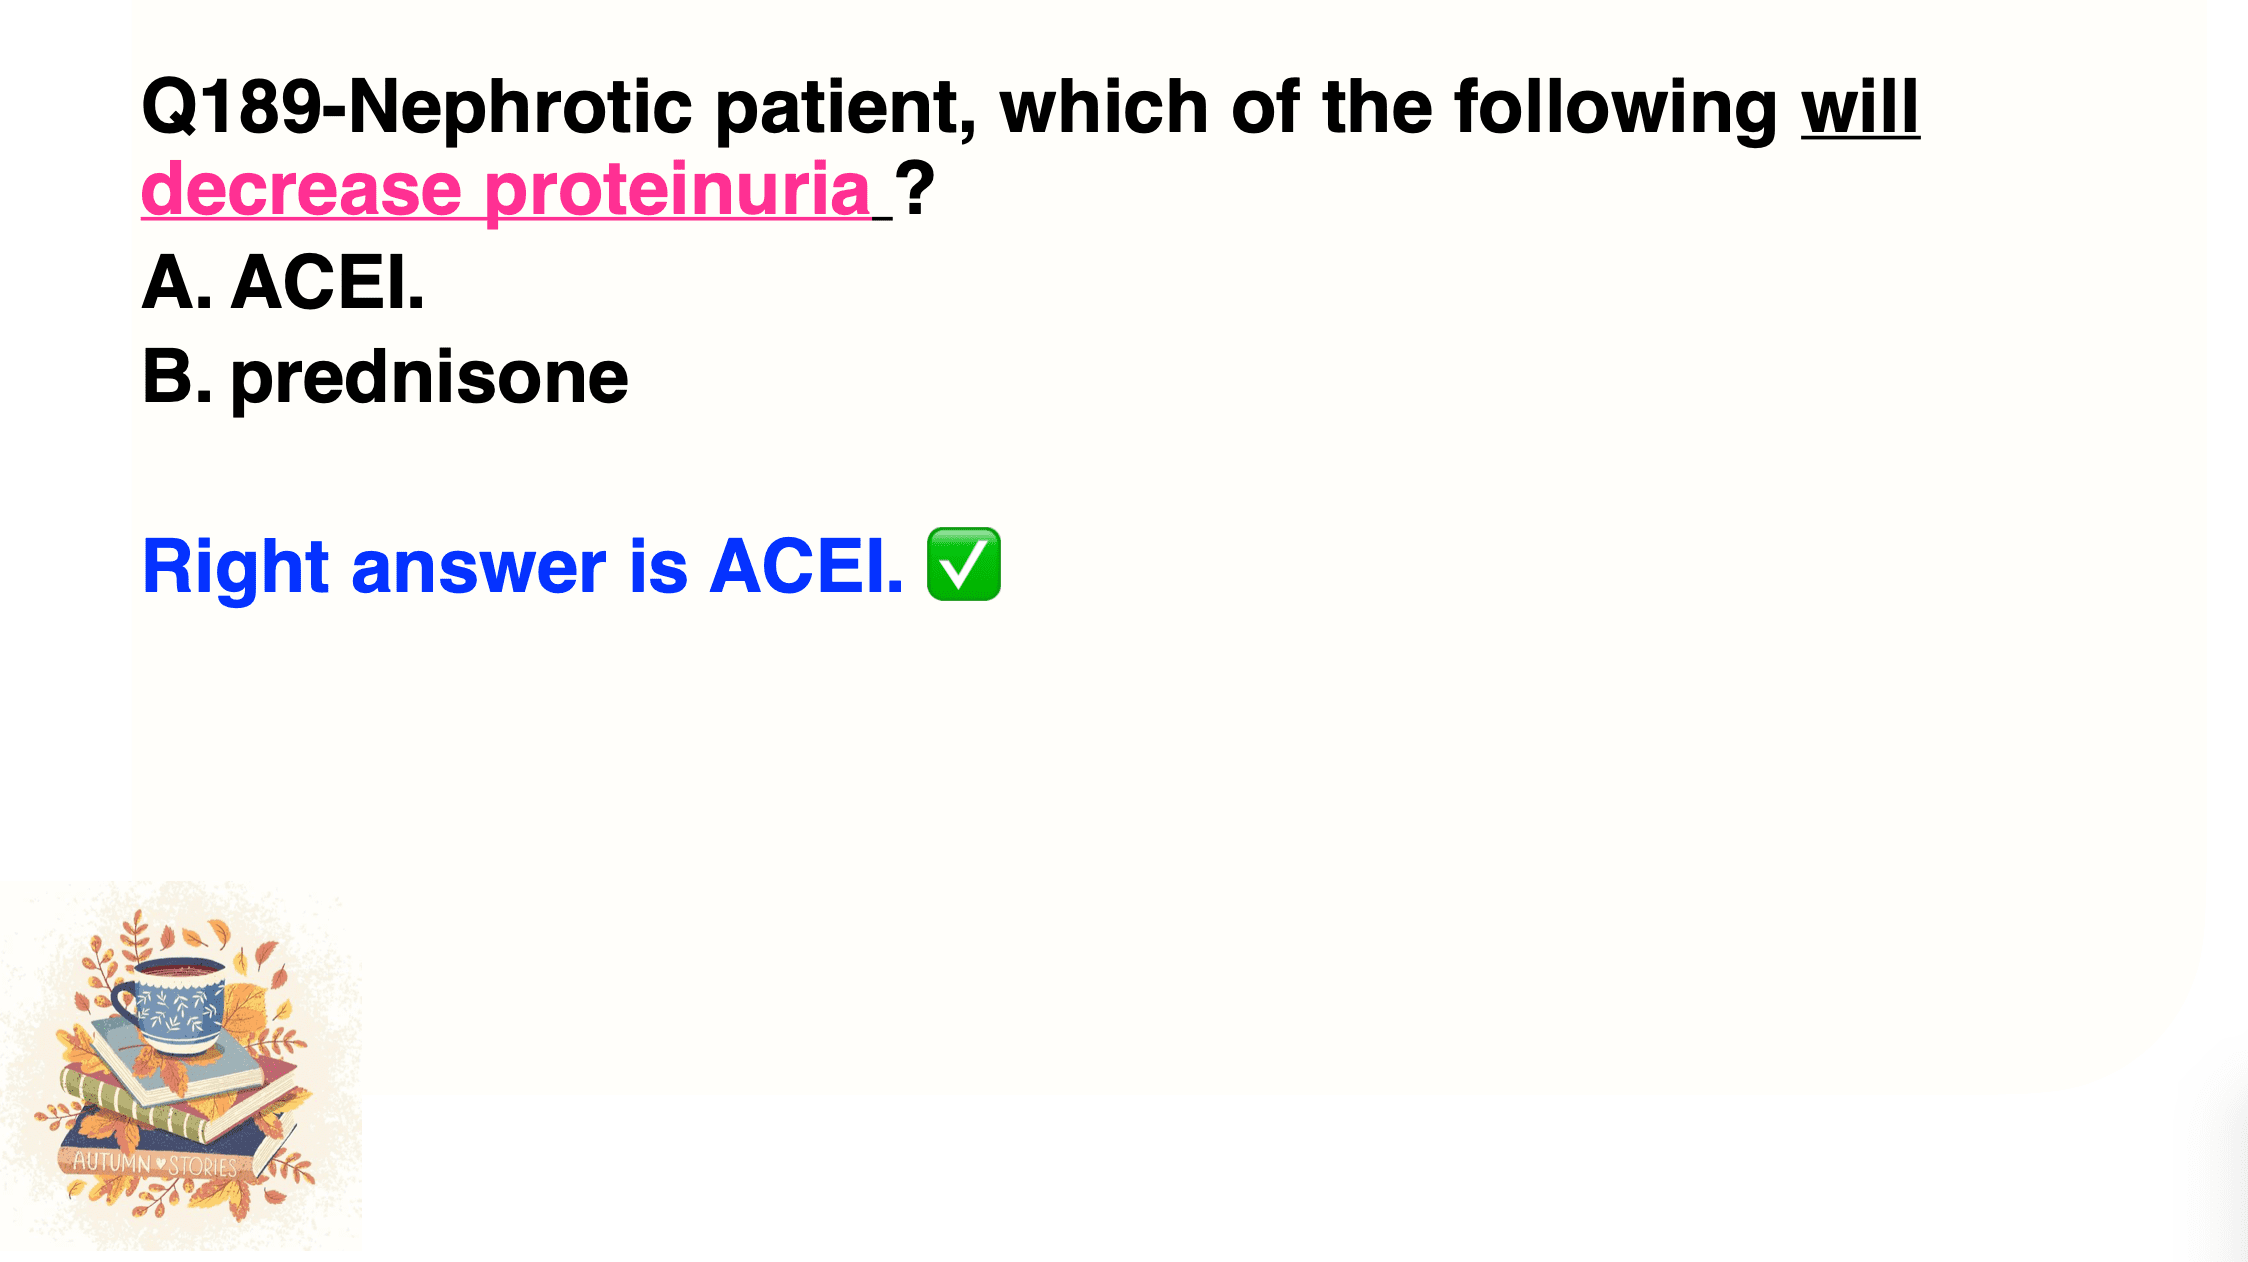Select the word 'following' in the question
Screen dimensions: 2248x1262
(x=1615, y=108)
